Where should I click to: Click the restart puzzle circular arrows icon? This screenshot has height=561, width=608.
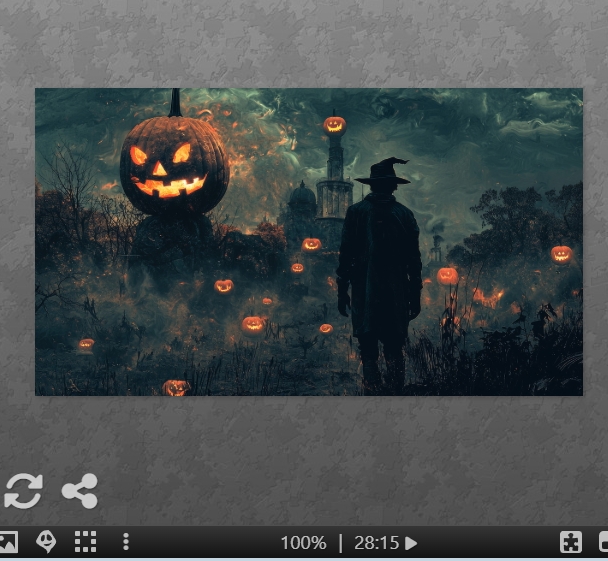tap(23, 491)
